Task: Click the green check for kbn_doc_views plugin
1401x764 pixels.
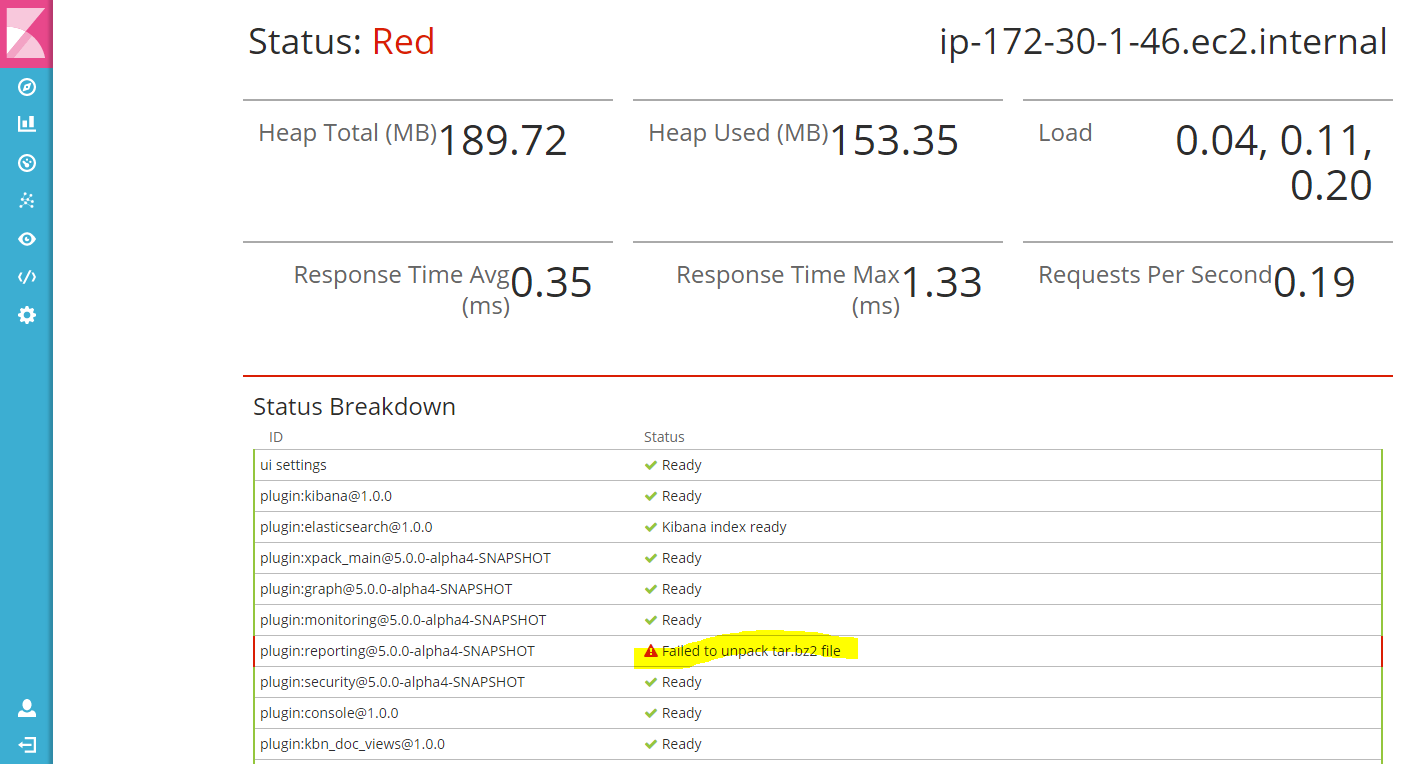Action: point(651,744)
